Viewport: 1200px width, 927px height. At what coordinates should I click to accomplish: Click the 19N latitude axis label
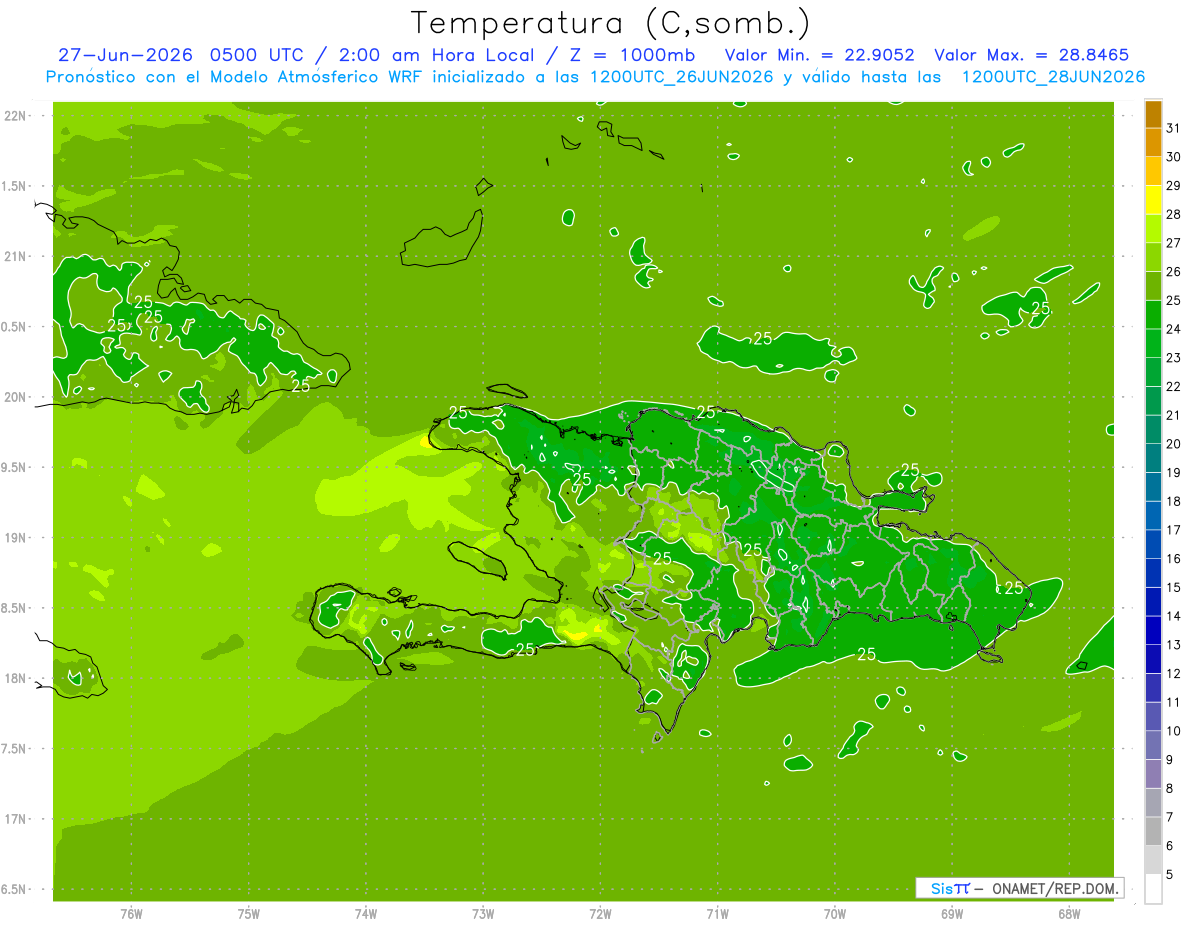tap(14, 537)
